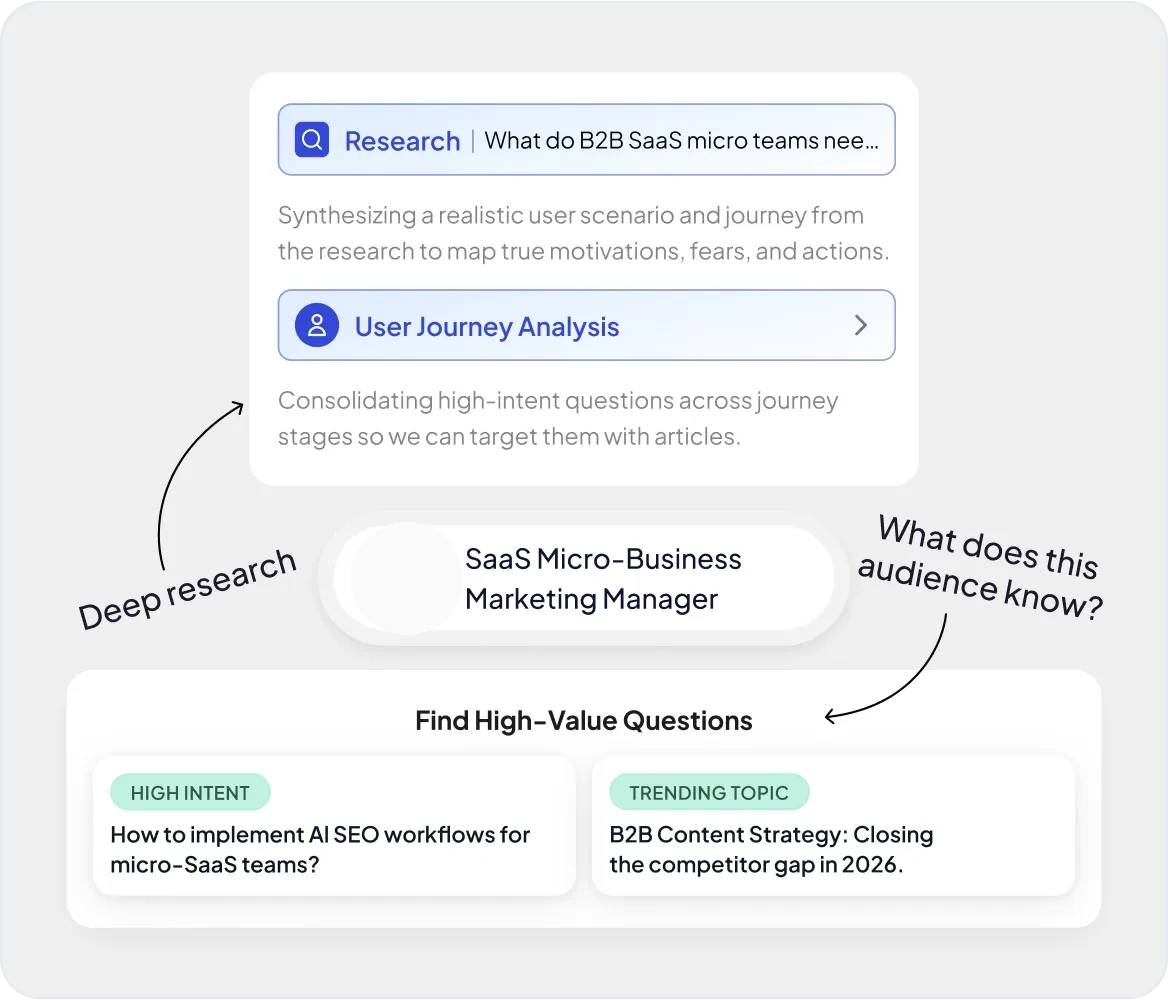1168x1000 pixels.
Task: Open 'B2B Content Strategy: Closing the competitor gap' card
Action: [833, 826]
